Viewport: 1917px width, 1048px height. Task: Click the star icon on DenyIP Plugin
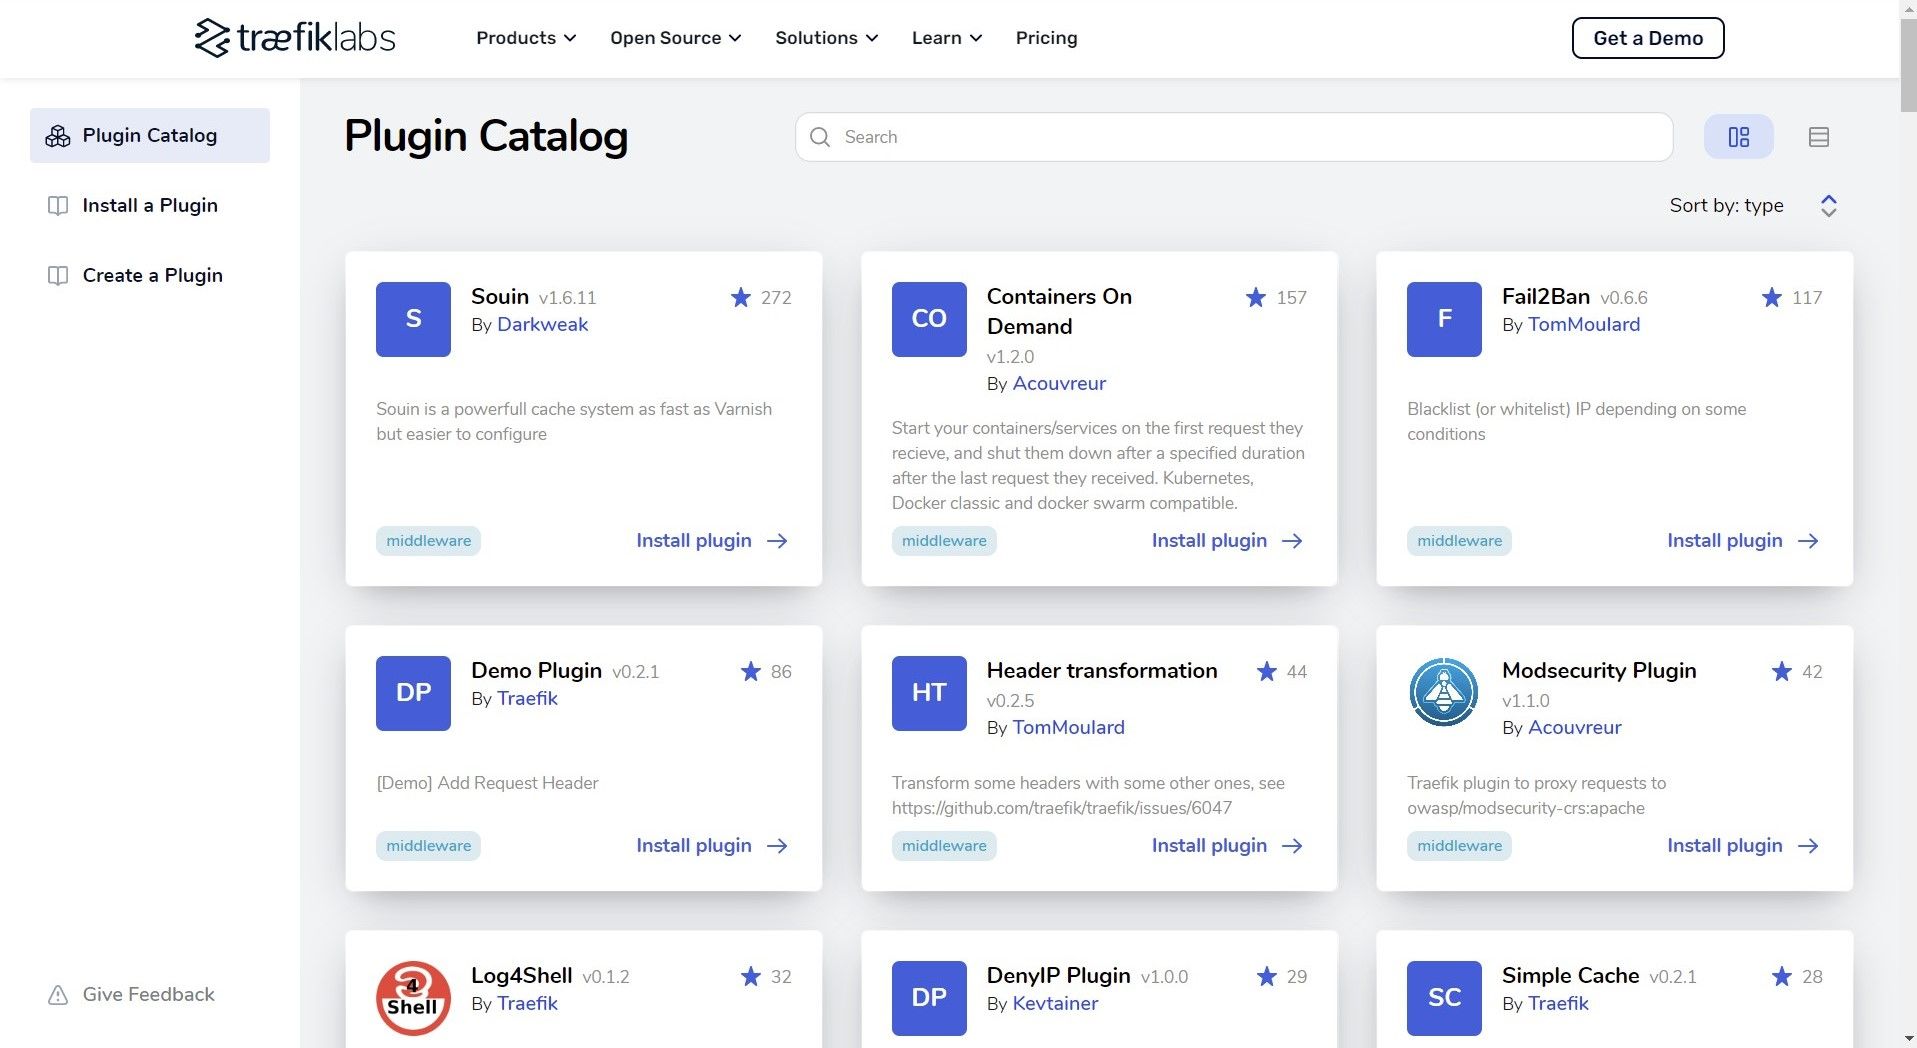pyautogui.click(x=1267, y=976)
